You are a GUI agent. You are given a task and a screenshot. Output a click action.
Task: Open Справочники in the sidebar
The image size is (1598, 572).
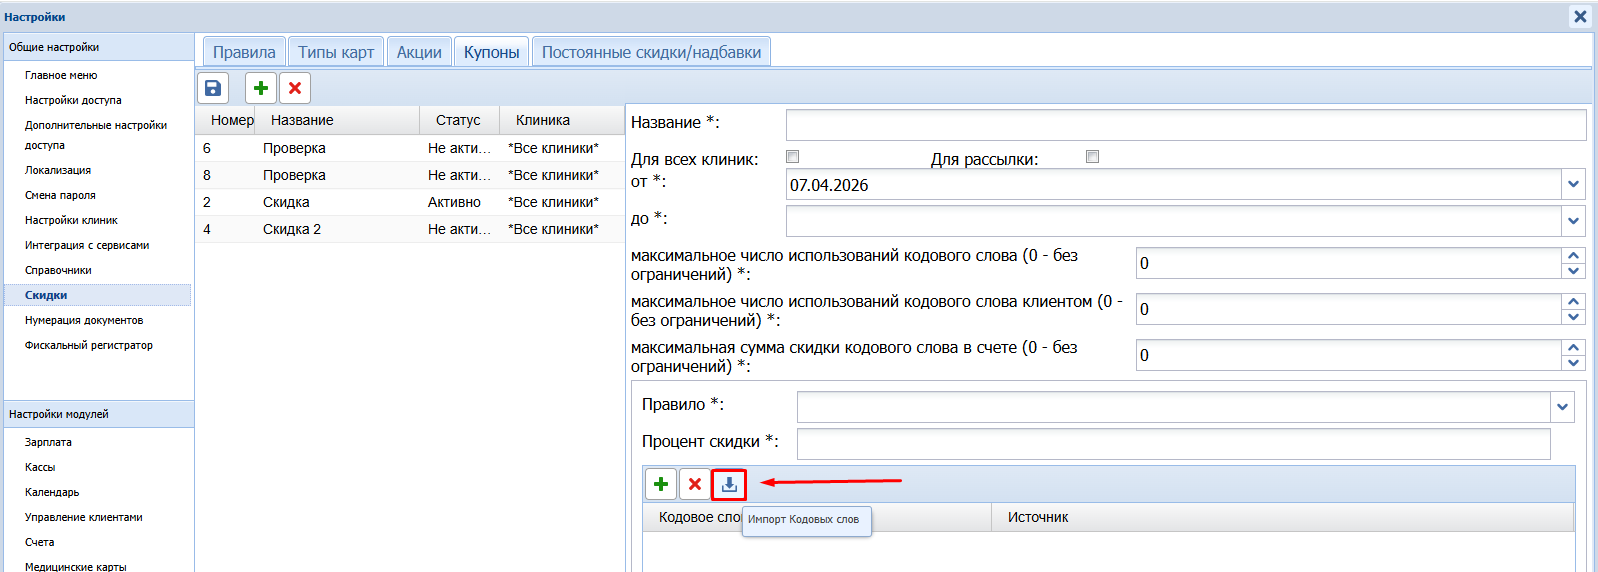[x=58, y=270]
